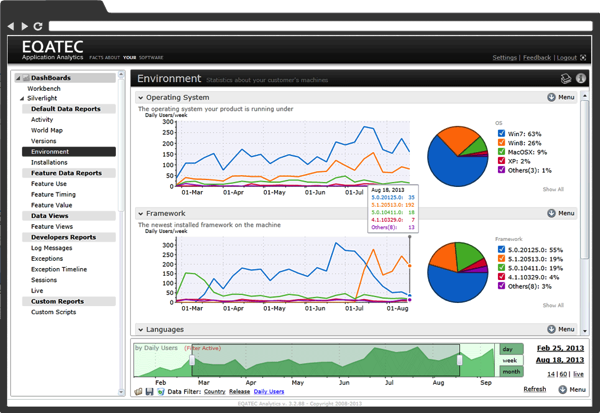Reload the page with the refresh icon
Screen dimensions: 600x413
tap(38, 26)
